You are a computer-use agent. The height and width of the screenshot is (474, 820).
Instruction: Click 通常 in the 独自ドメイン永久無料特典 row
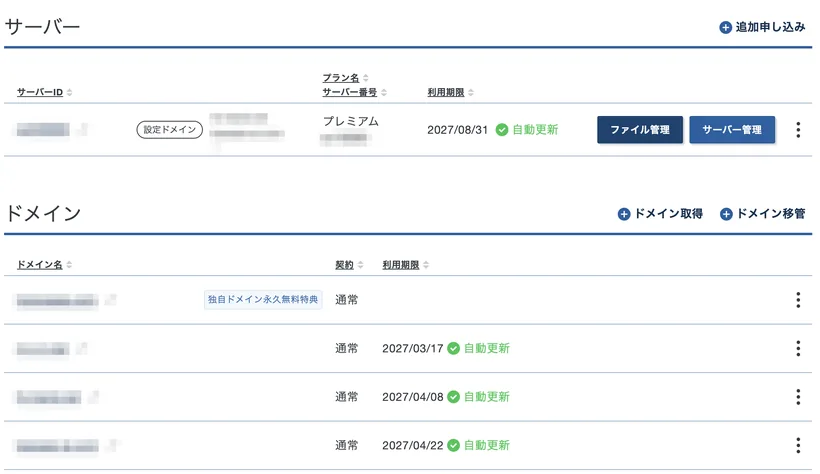[x=346, y=300]
